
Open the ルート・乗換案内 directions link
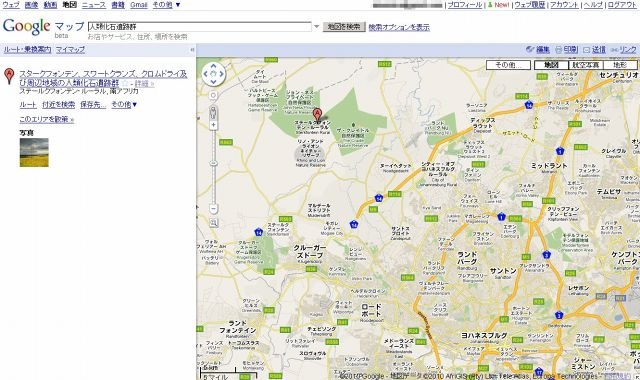pos(27,49)
